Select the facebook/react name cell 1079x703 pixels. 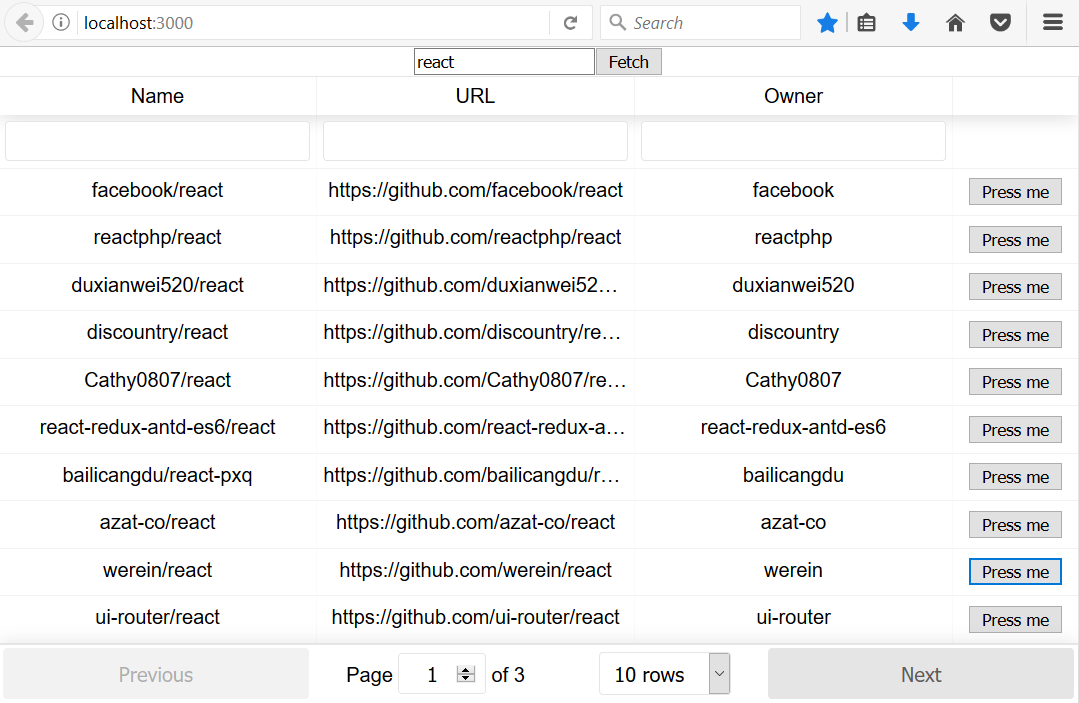click(158, 191)
